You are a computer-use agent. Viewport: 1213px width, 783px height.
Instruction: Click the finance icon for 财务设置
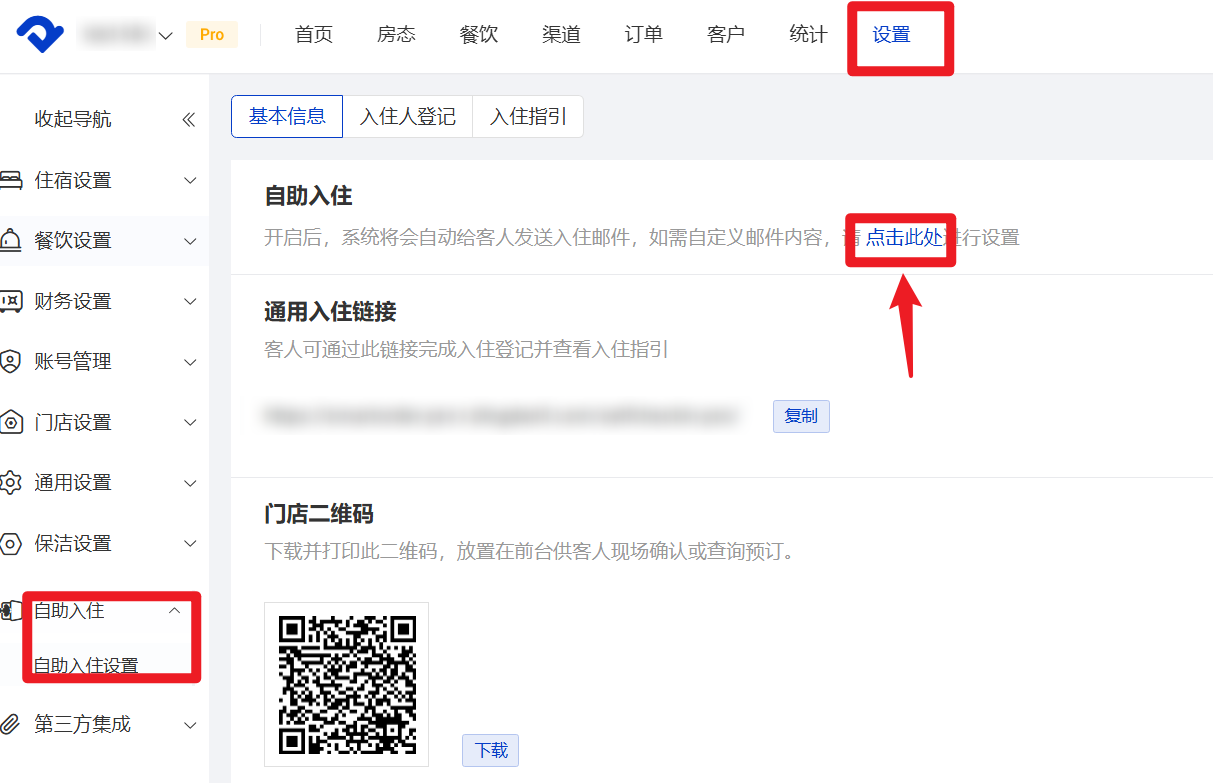(10, 302)
